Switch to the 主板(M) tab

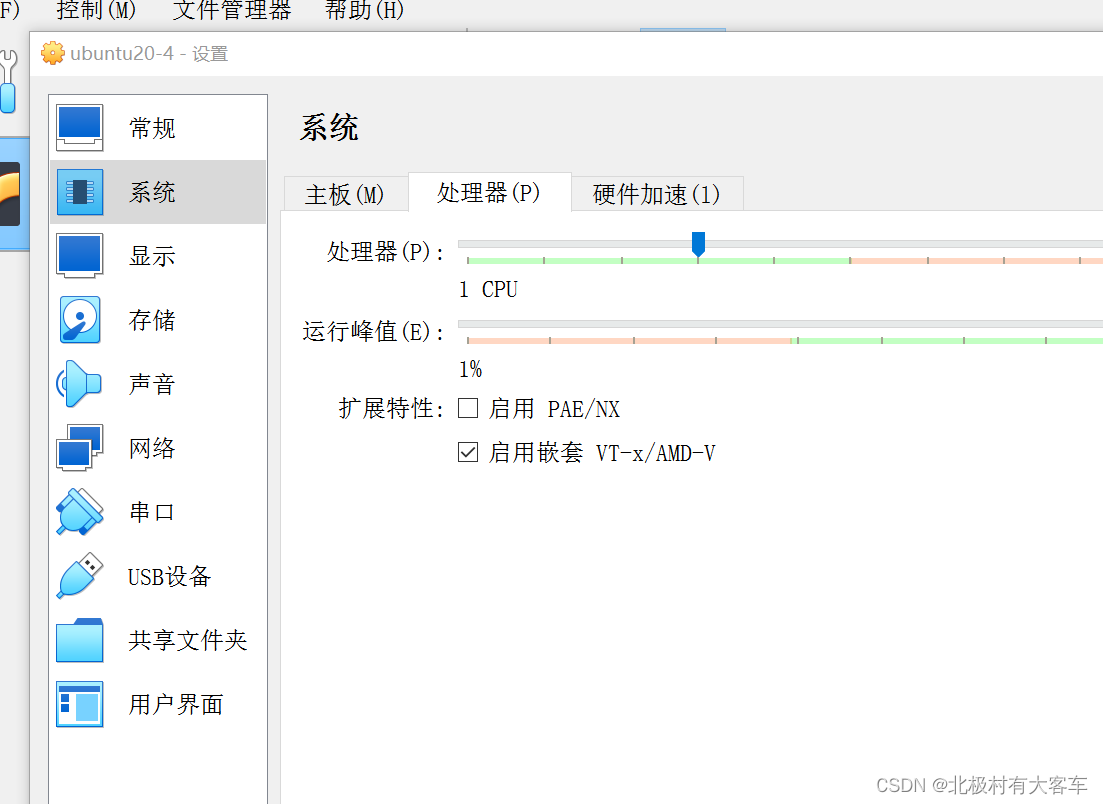coord(346,195)
